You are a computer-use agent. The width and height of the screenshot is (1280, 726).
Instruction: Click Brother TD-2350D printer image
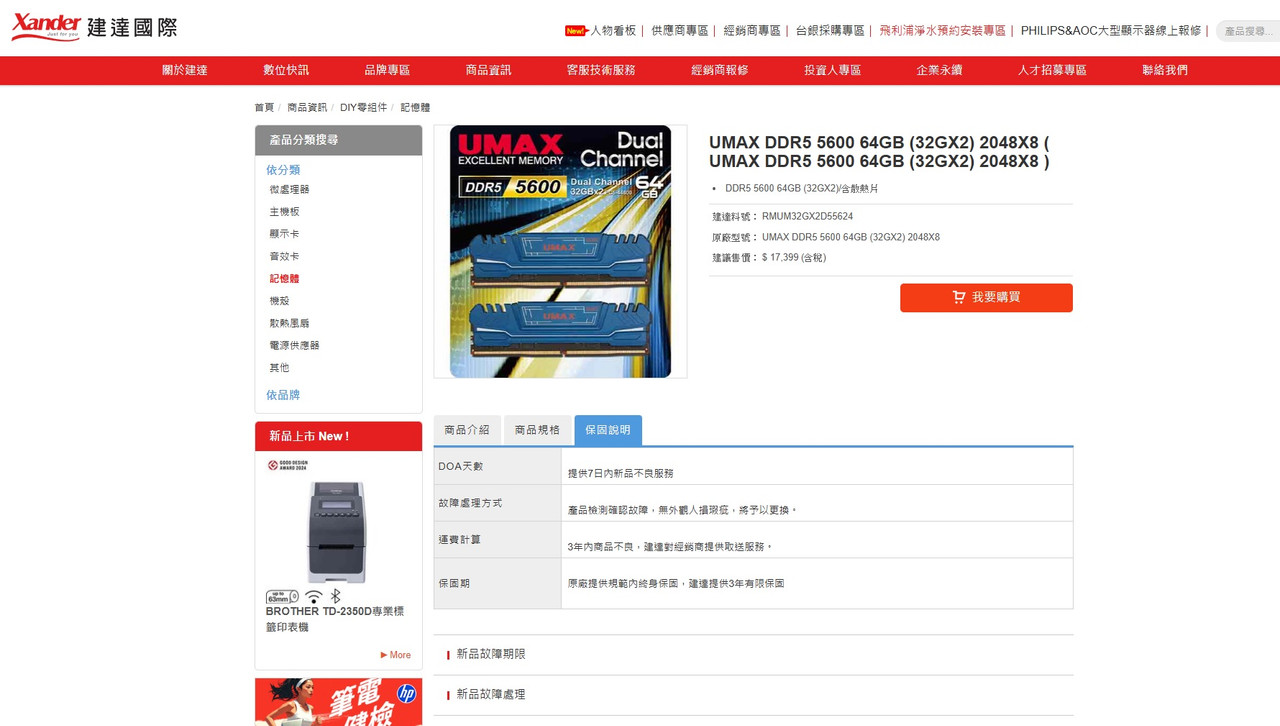[x=337, y=532]
